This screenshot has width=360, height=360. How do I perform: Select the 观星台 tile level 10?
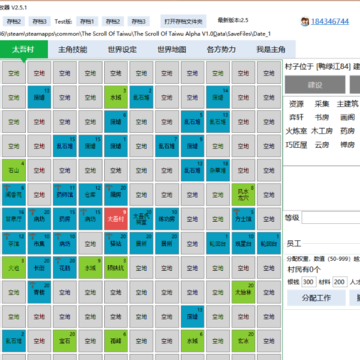(243, 244)
